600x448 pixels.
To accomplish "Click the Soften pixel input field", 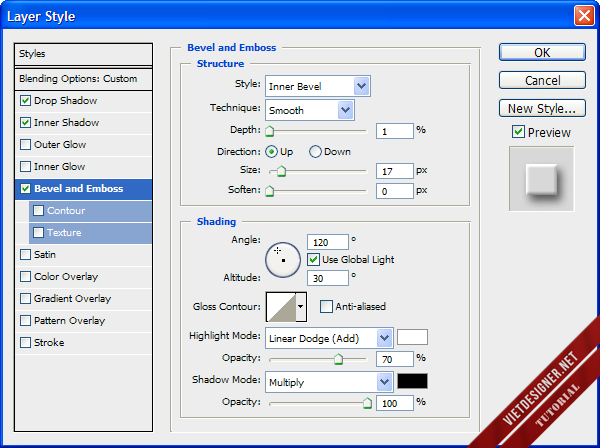I will [395, 191].
